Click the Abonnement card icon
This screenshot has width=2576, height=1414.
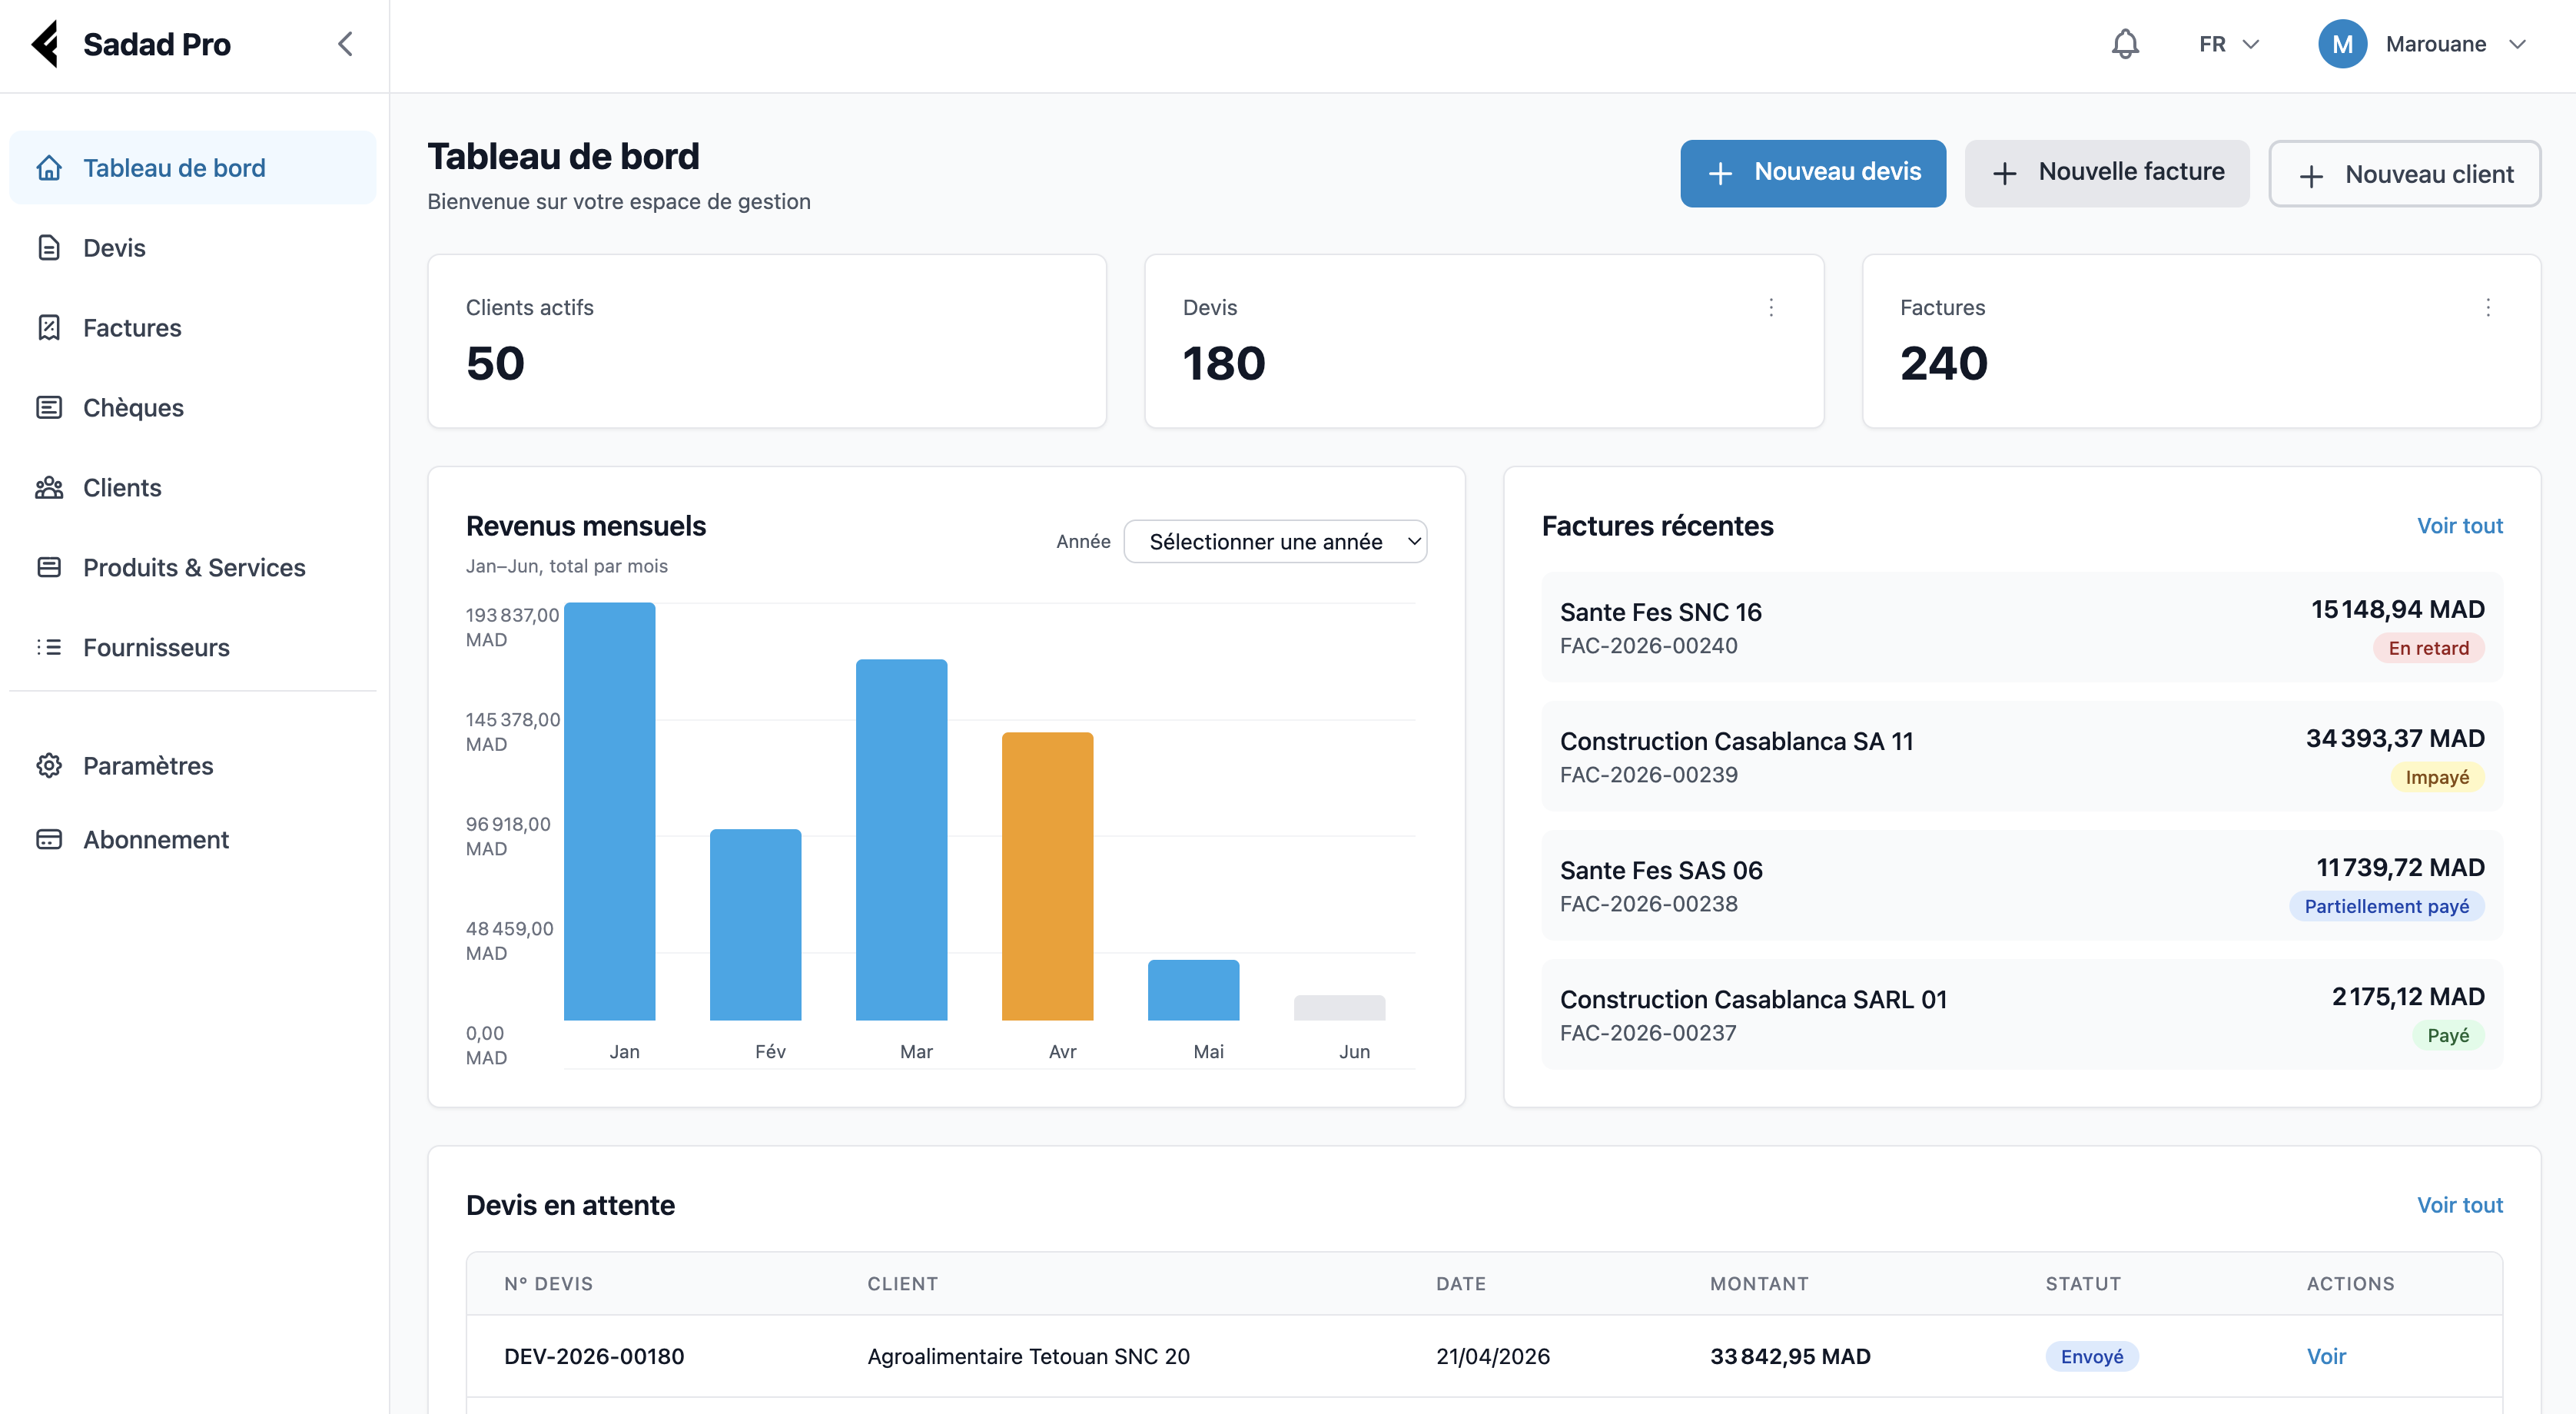point(49,839)
